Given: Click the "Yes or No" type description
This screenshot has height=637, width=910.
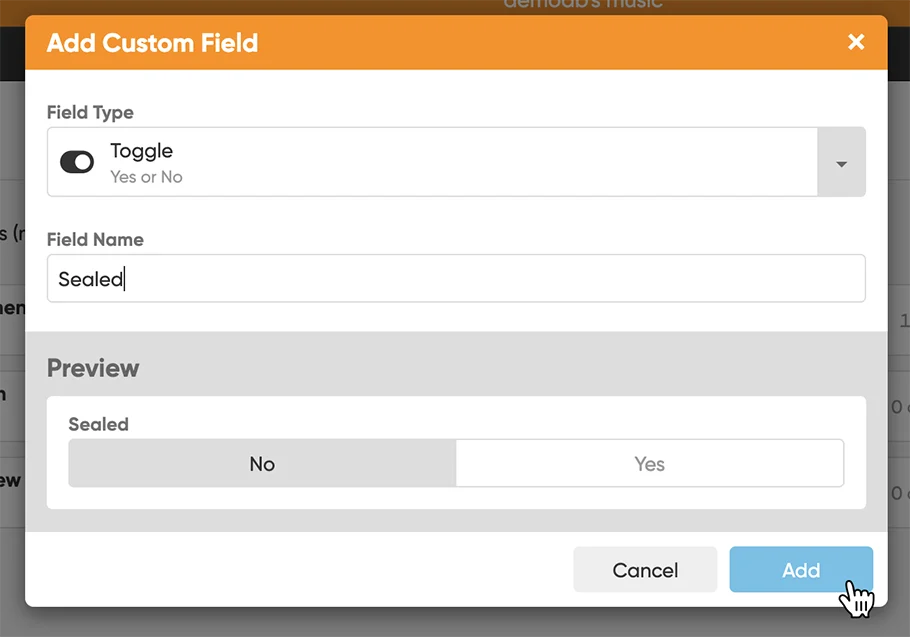Looking at the screenshot, I should [146, 177].
